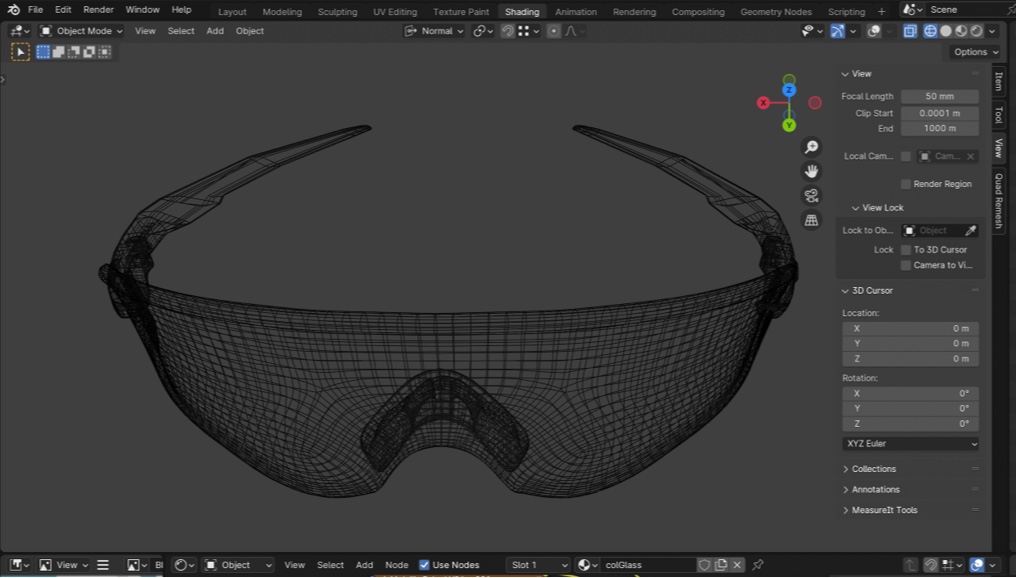Switch perspective/orthographic with grid icon
The width and height of the screenshot is (1016, 578).
(x=811, y=220)
